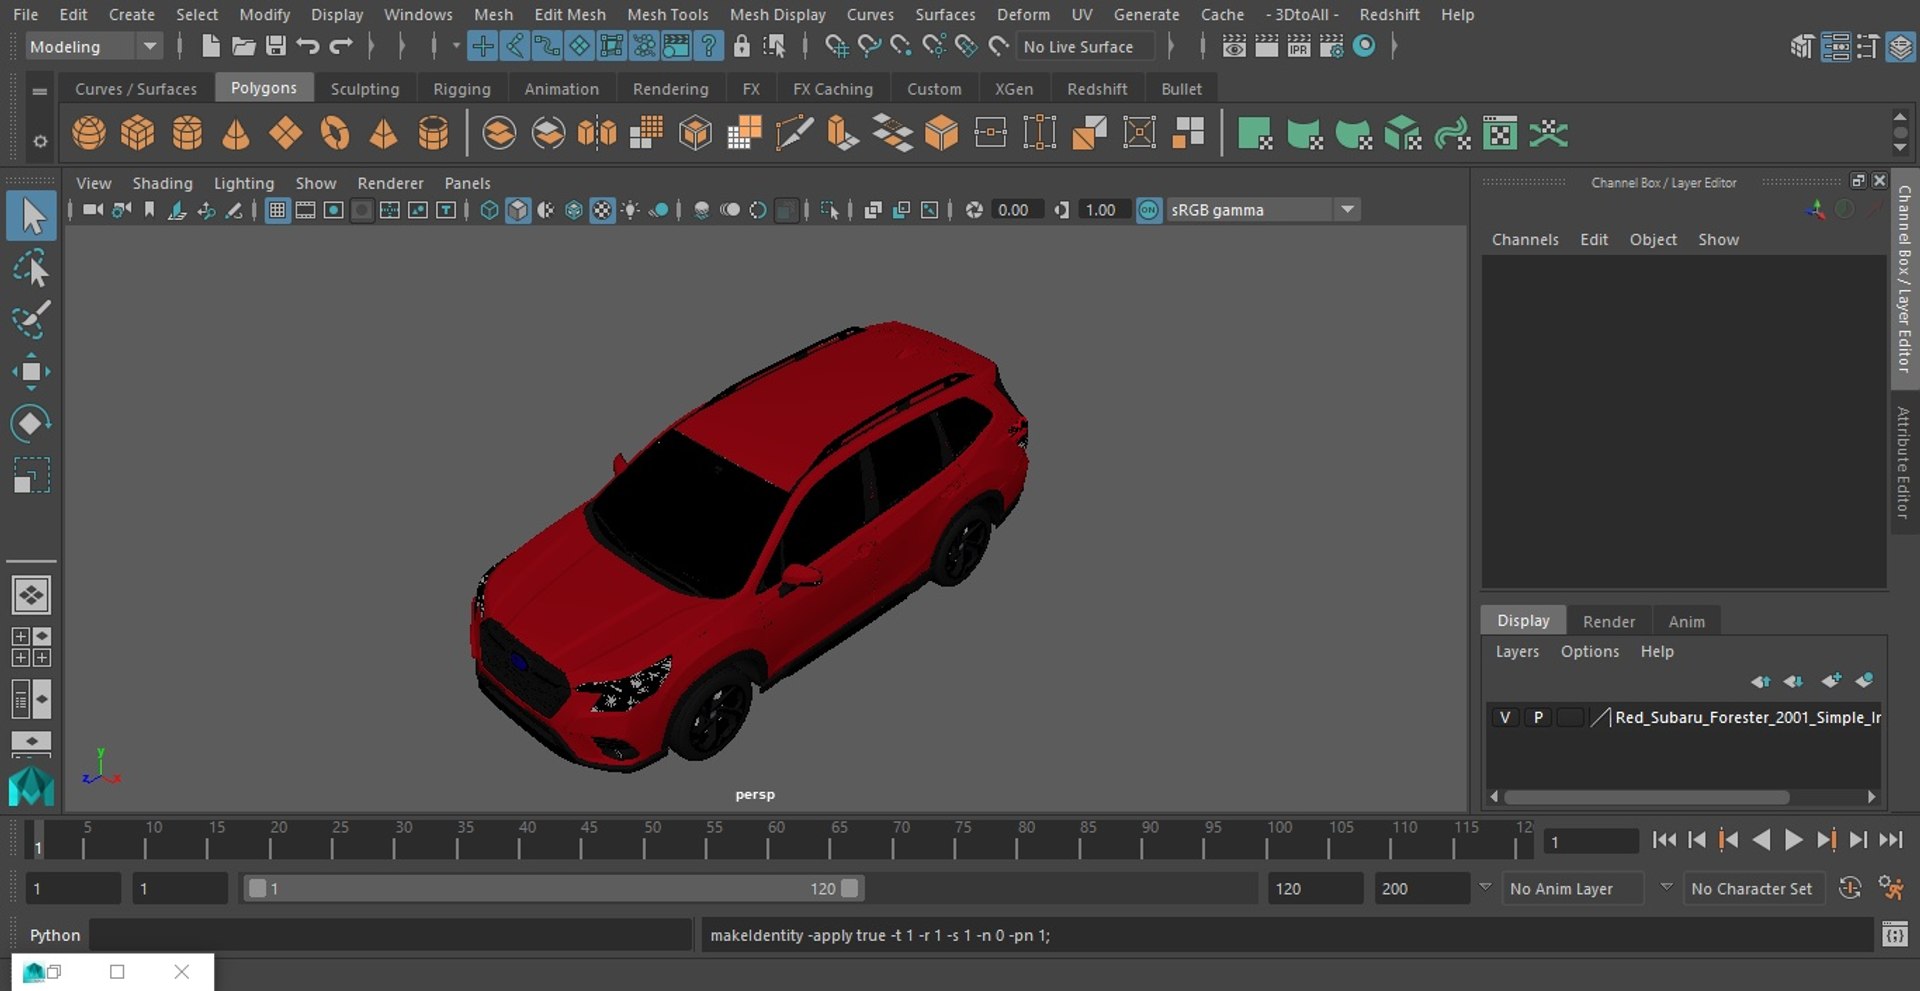Open the render settings icon
The height and width of the screenshot is (991, 1920).
click(1332, 46)
